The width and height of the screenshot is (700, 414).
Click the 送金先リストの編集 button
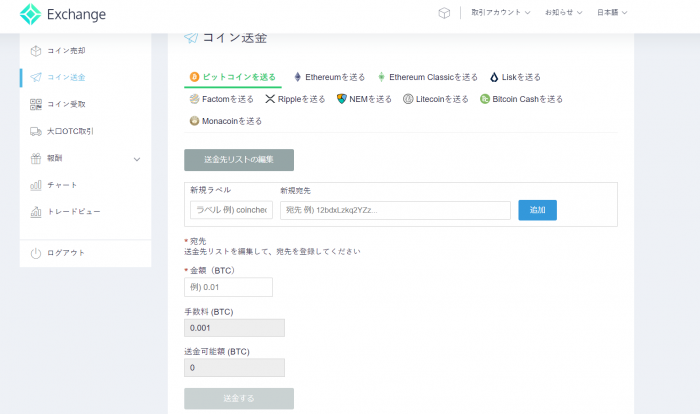[239, 160]
